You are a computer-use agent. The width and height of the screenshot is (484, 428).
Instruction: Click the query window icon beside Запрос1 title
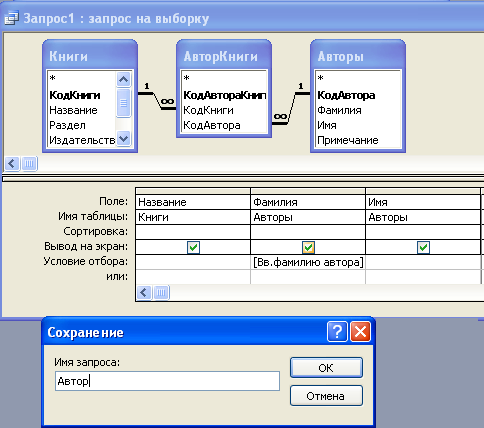11,18
